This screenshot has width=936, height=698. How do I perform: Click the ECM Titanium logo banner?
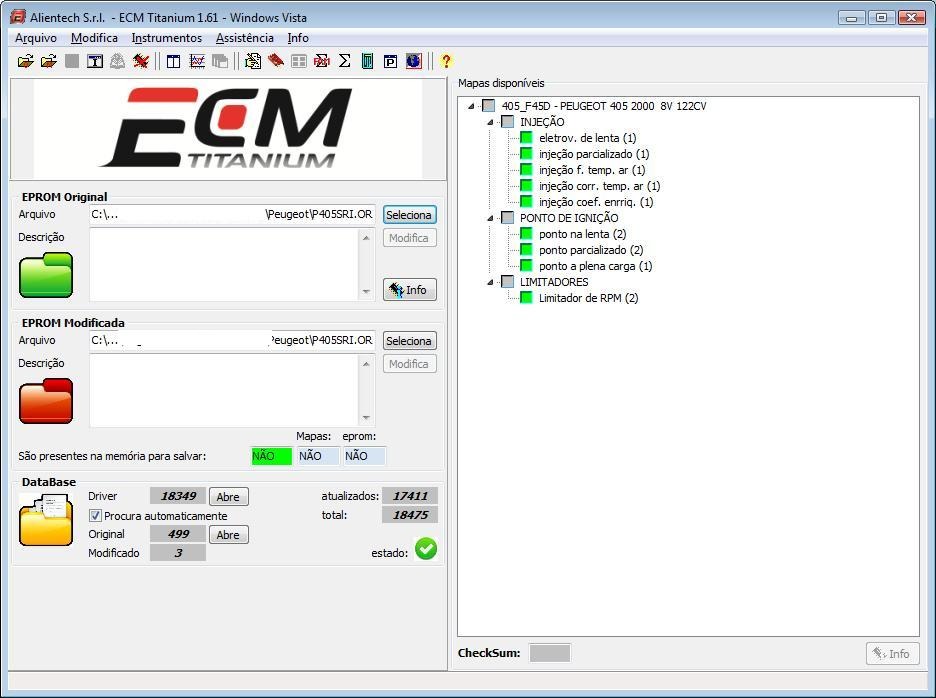[228, 129]
